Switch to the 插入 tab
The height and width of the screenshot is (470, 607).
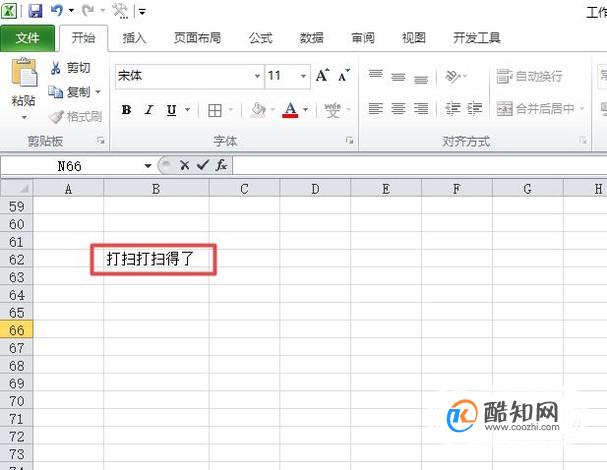tap(134, 38)
